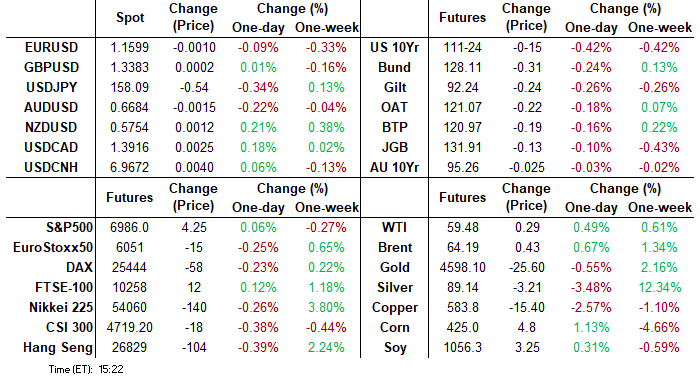This screenshot has width=700, height=379.
Task: Click the Gold futures price 4598.10
Action: [x=462, y=268]
